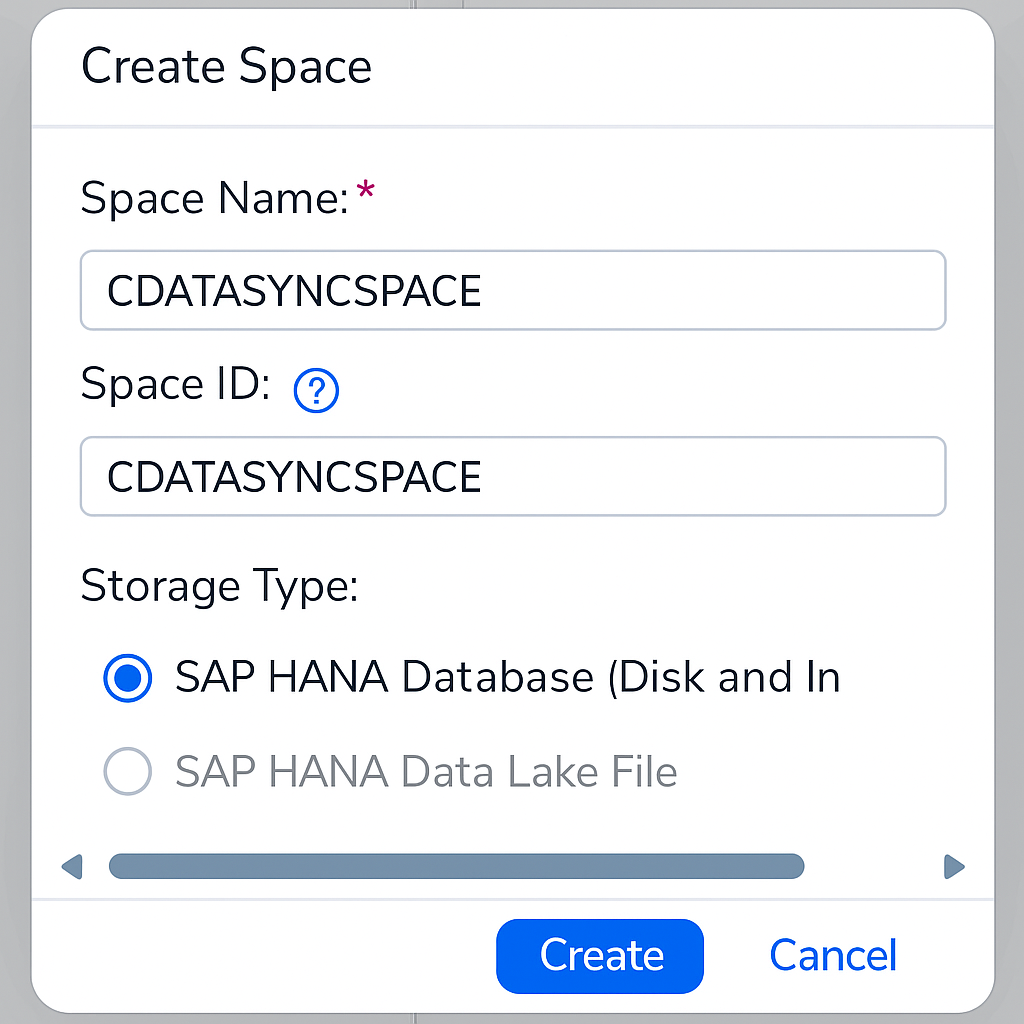
Task: Click the Create Space dialog title
Action: [x=226, y=66]
